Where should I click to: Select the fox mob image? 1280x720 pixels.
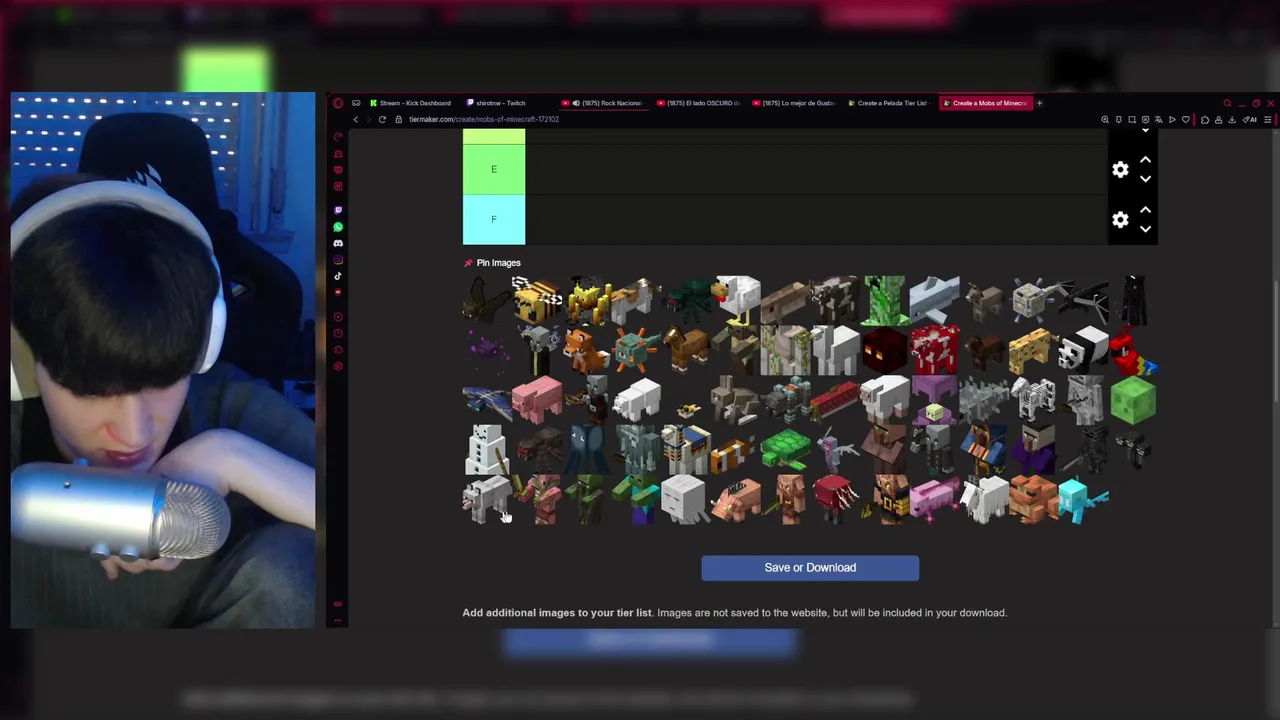[x=587, y=351]
